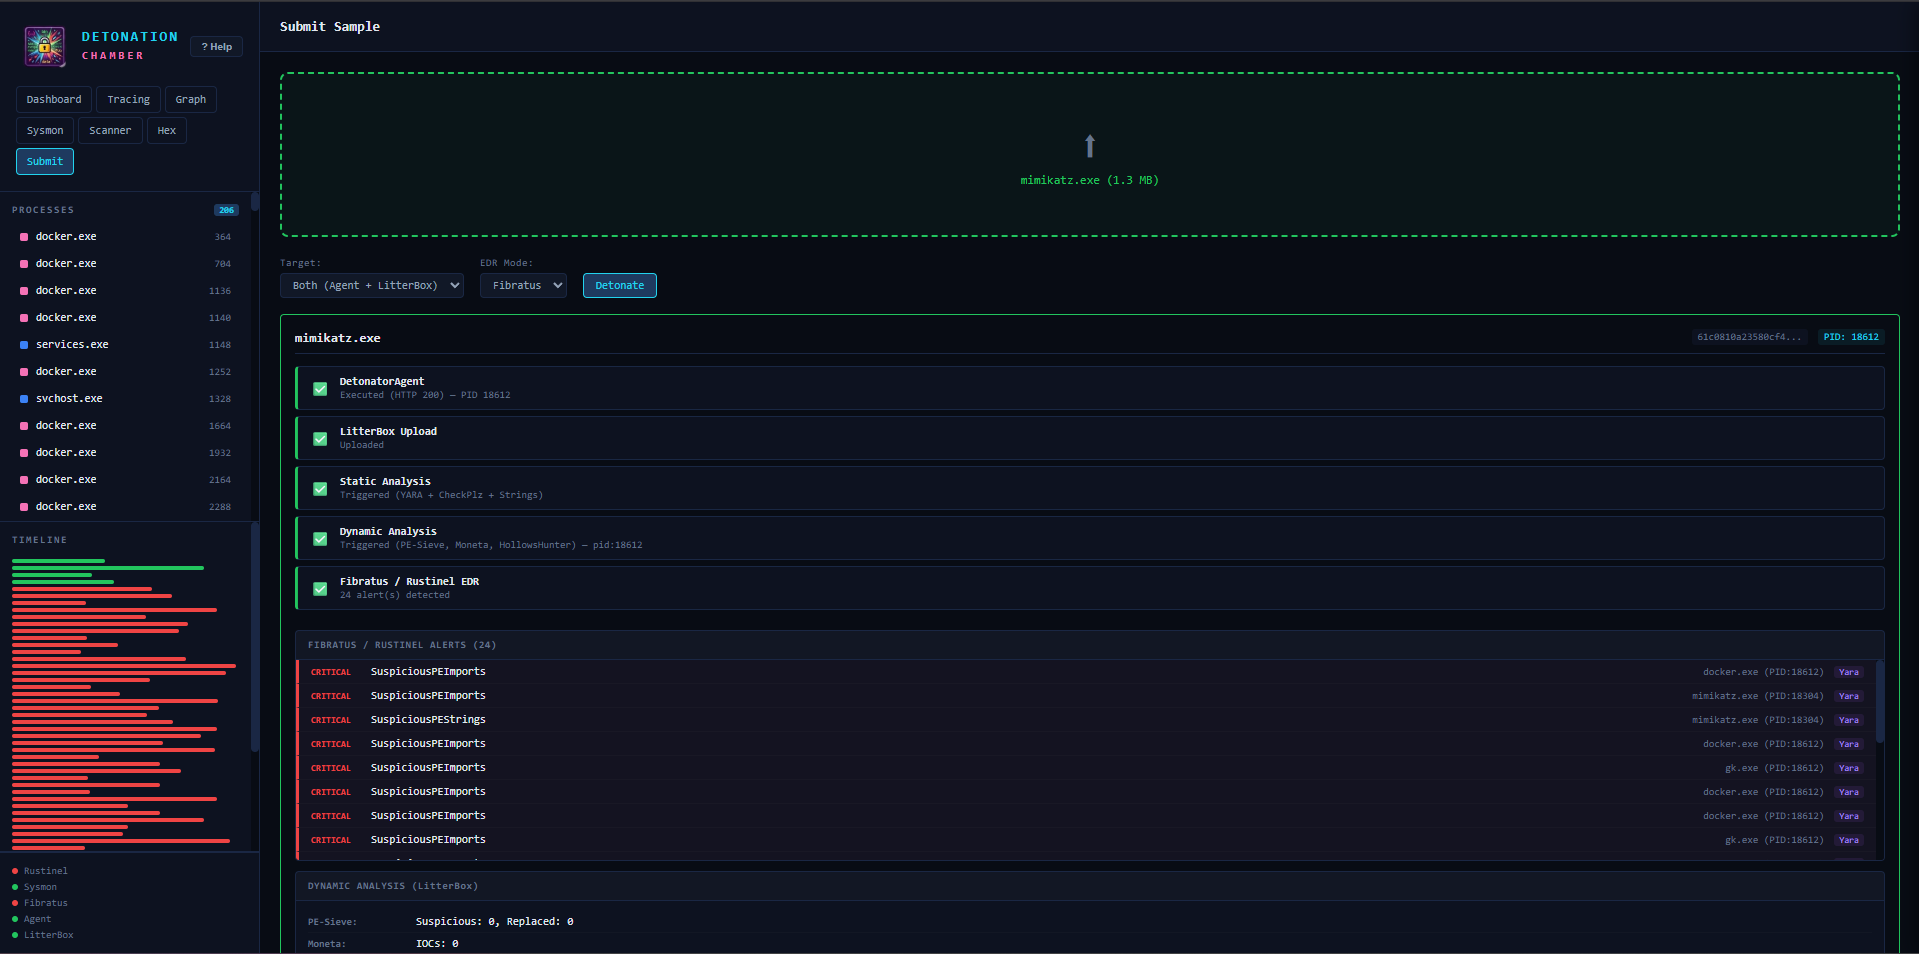Select svchost.exe process PID 1328
This screenshot has height=954, width=1919.
pyautogui.click(x=125, y=399)
